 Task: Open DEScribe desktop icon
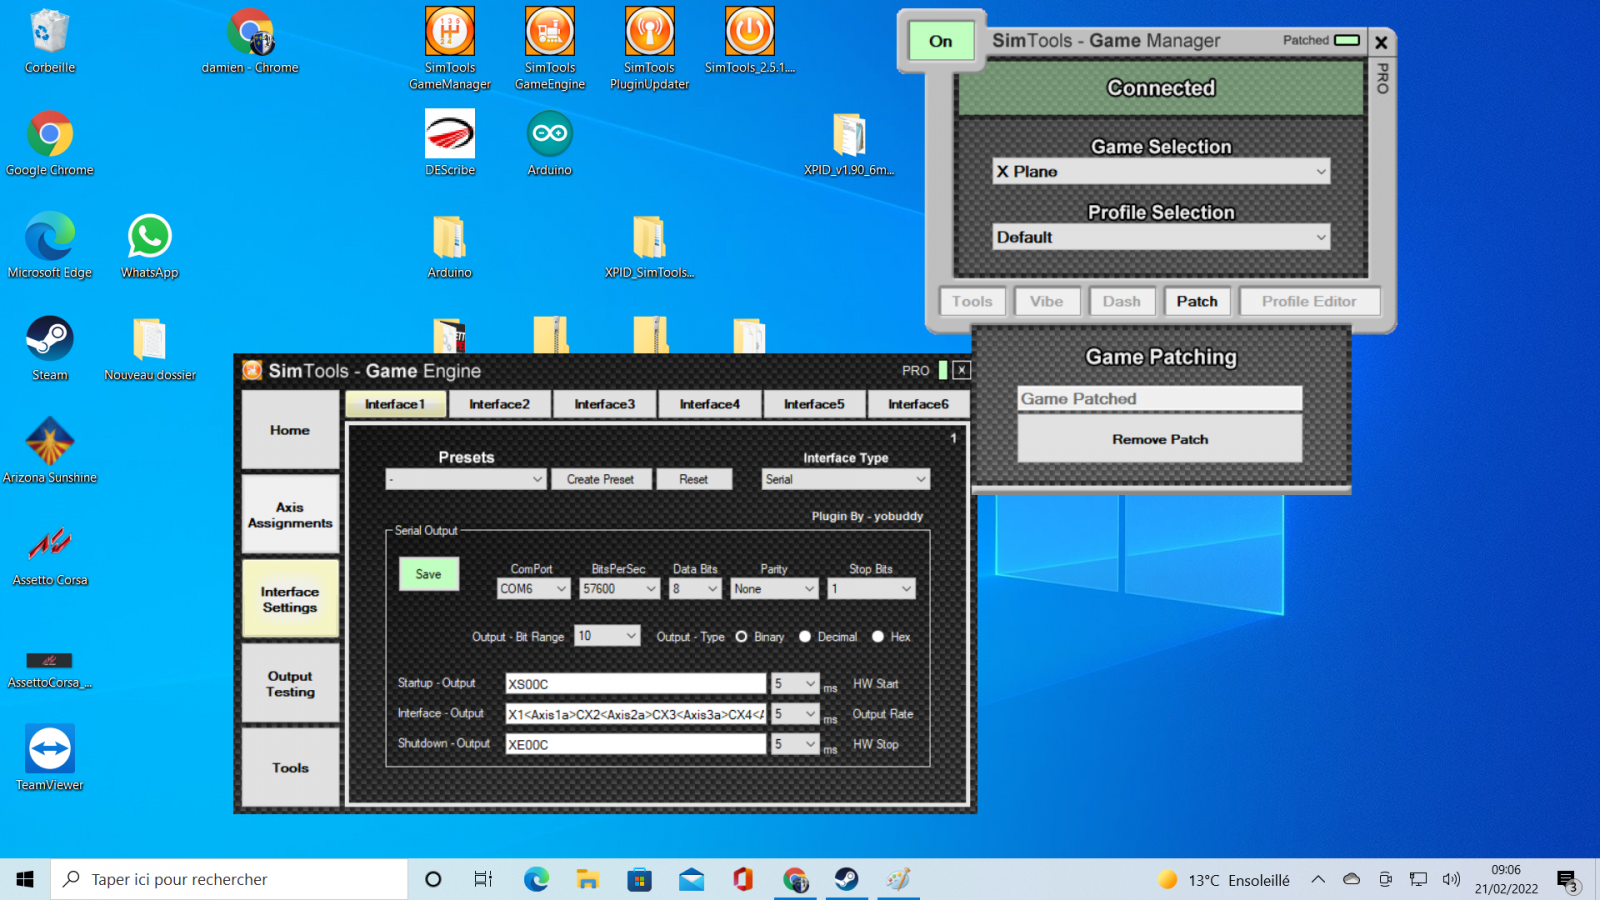tap(450, 143)
